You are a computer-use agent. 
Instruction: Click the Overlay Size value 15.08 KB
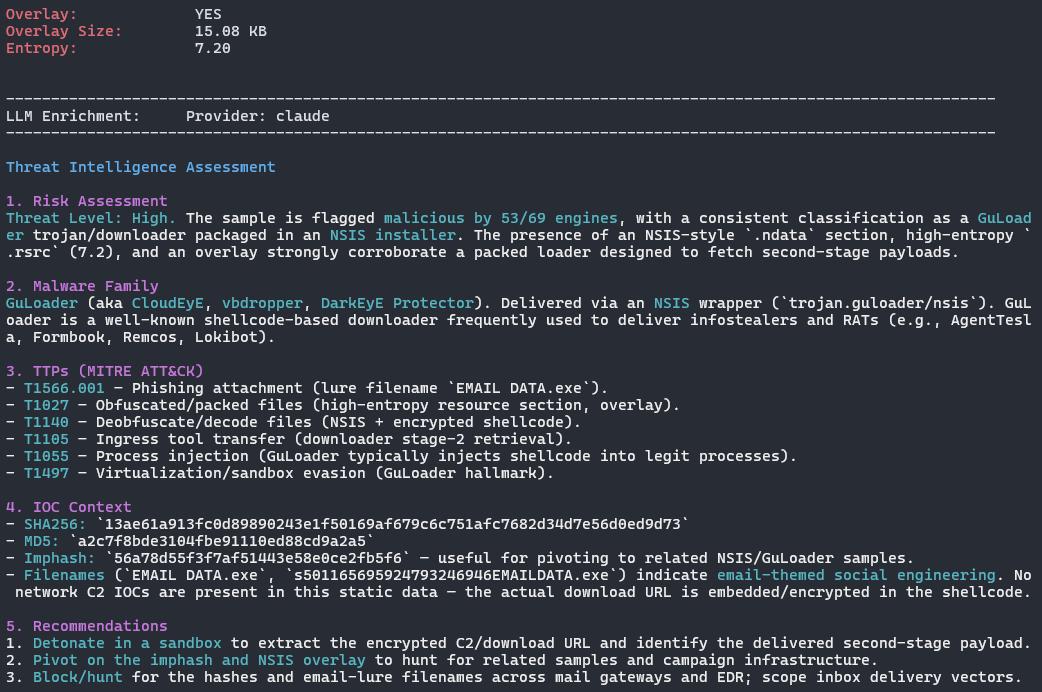[230, 31]
